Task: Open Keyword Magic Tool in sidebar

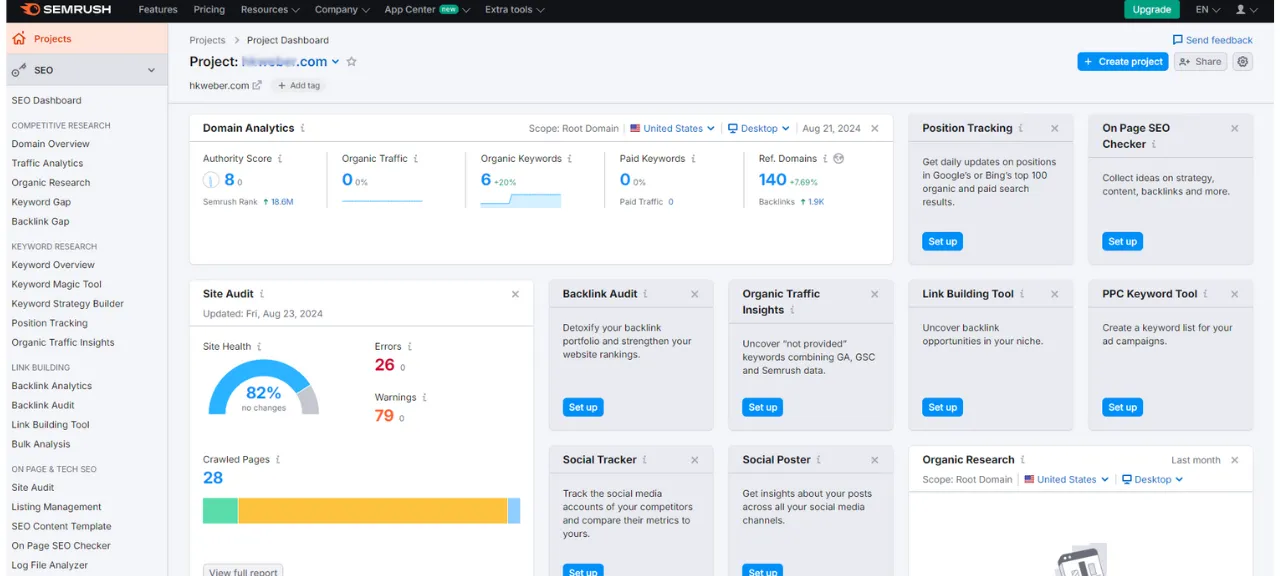Action: pyautogui.click(x=57, y=284)
